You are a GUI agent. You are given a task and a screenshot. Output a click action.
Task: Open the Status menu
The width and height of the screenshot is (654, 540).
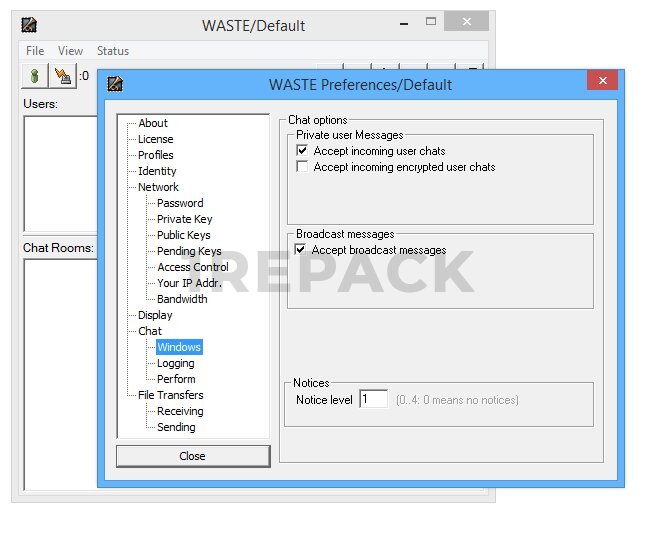(112, 51)
